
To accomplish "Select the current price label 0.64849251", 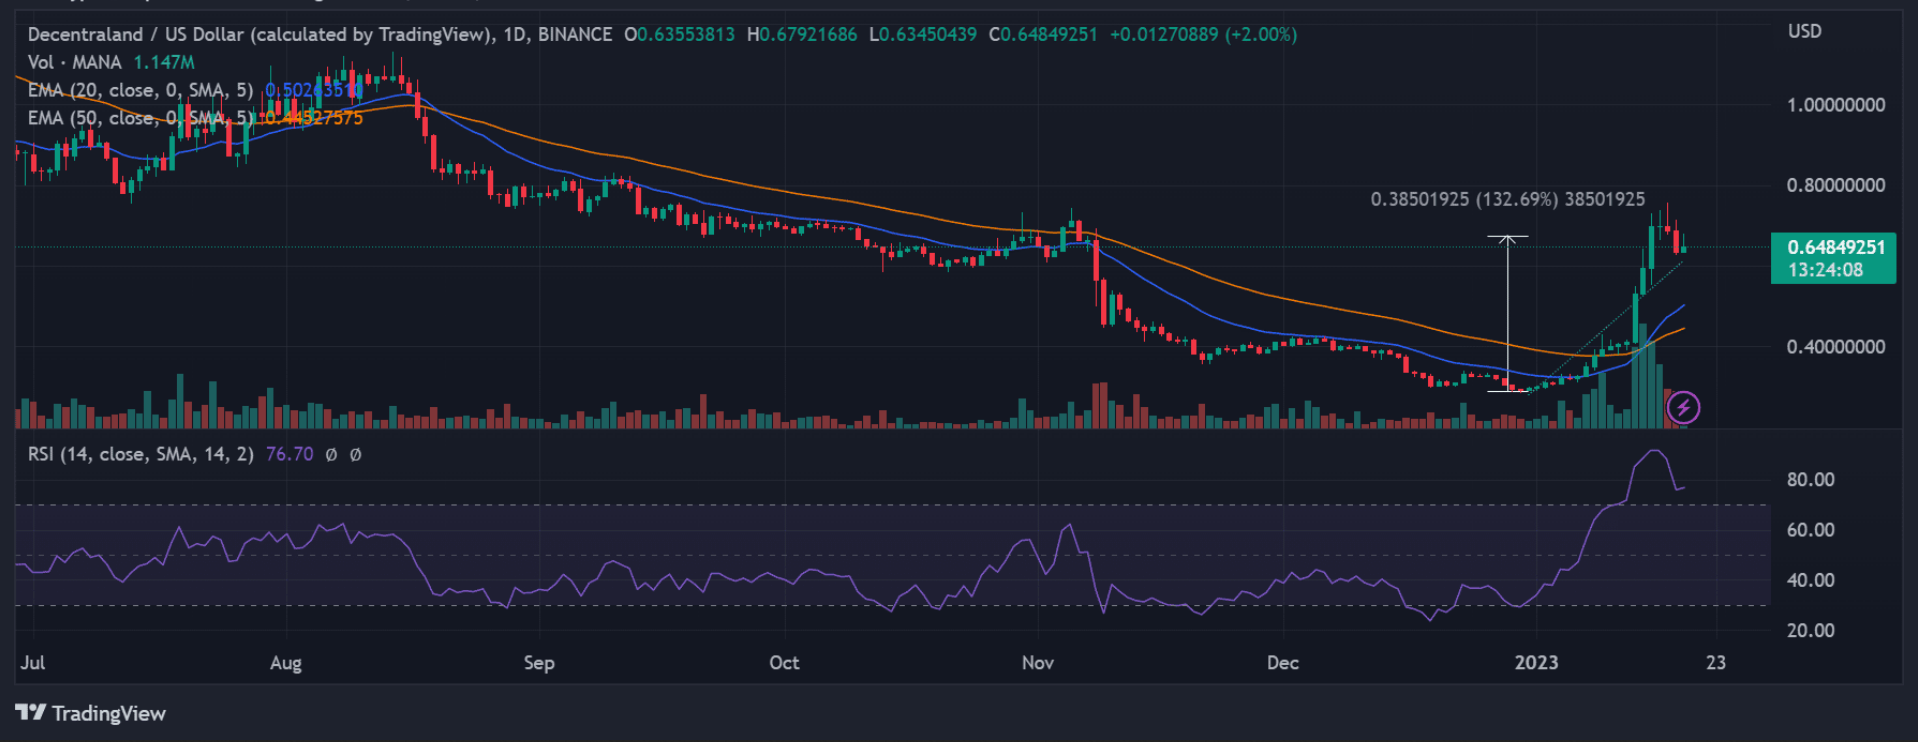I will (1836, 246).
